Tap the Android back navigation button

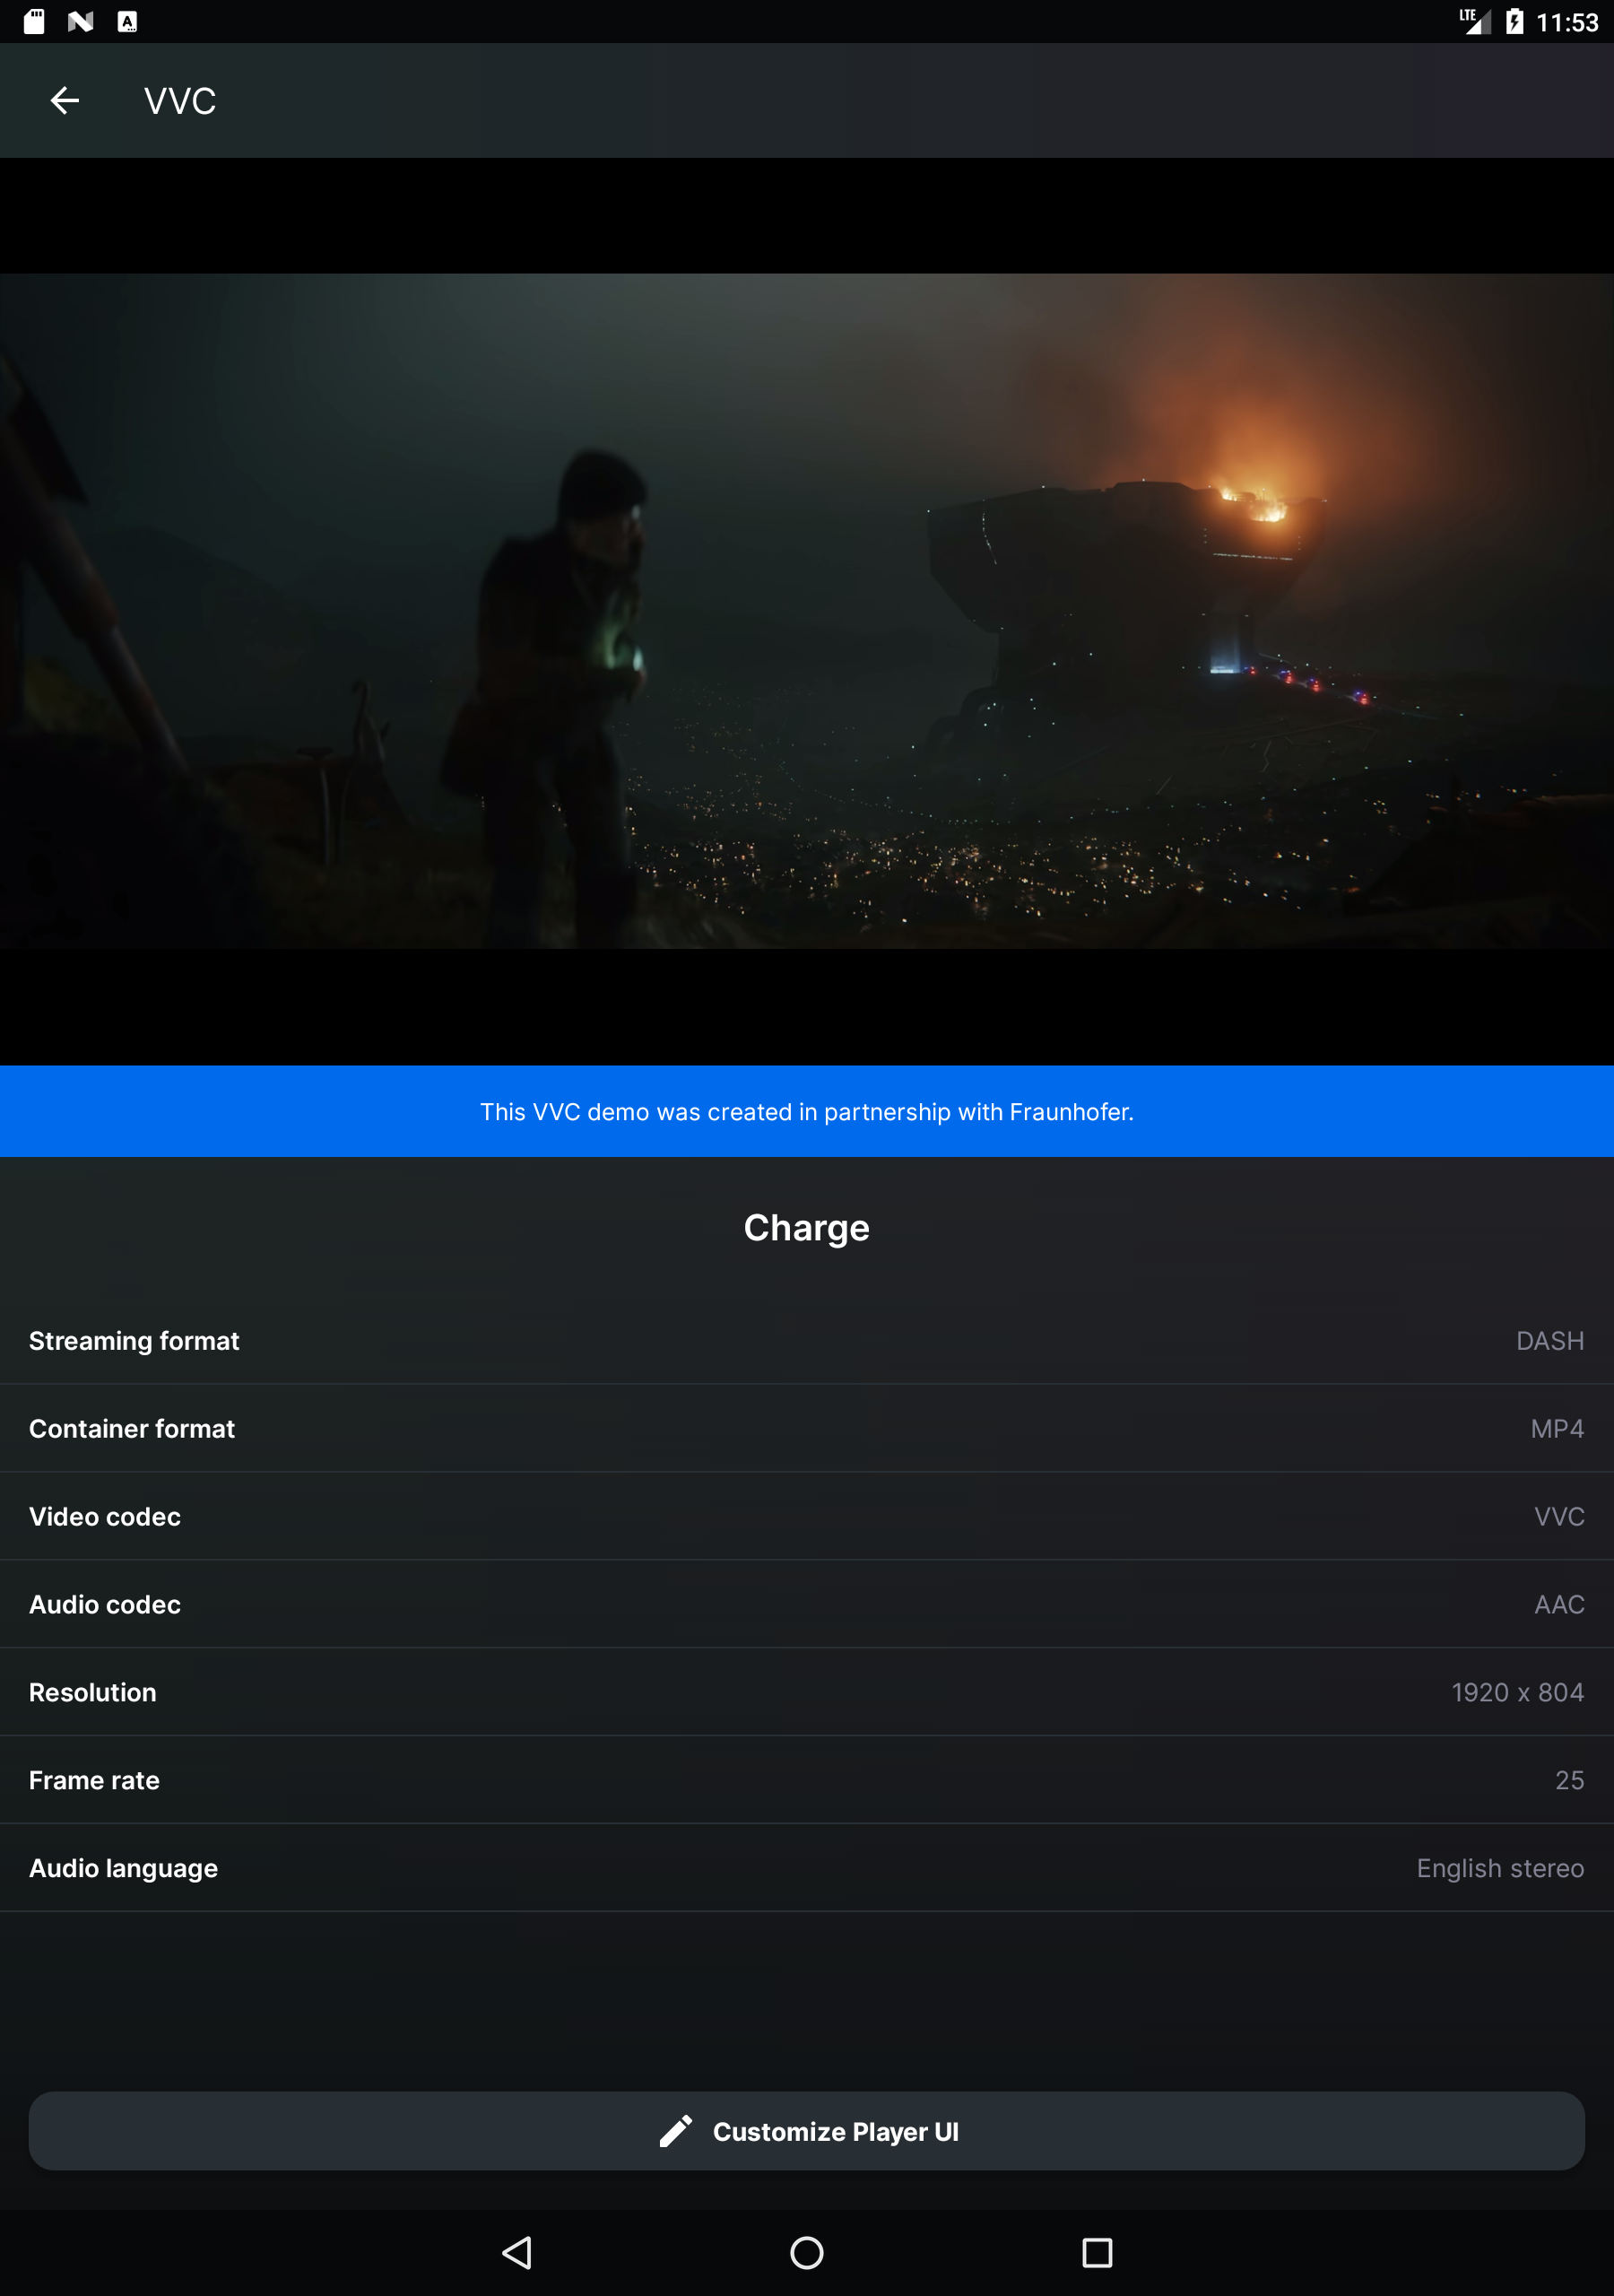pyautogui.click(x=516, y=2252)
